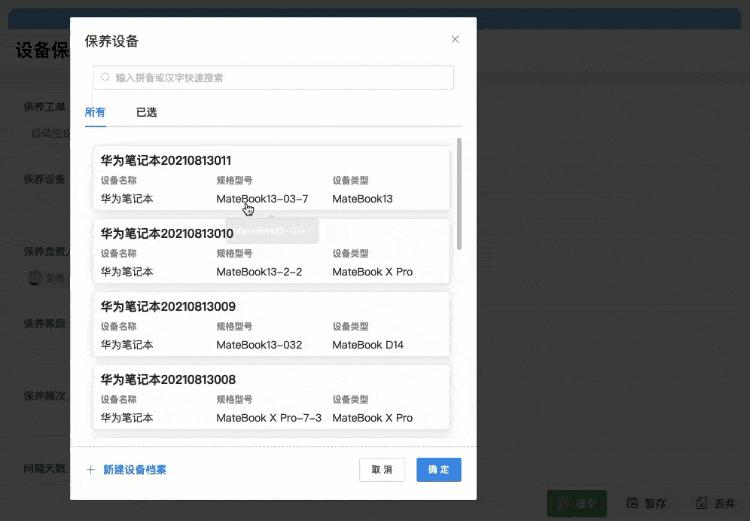Viewport: 750px width, 521px height.
Task: Confirm with the 确定 button
Action: point(439,470)
